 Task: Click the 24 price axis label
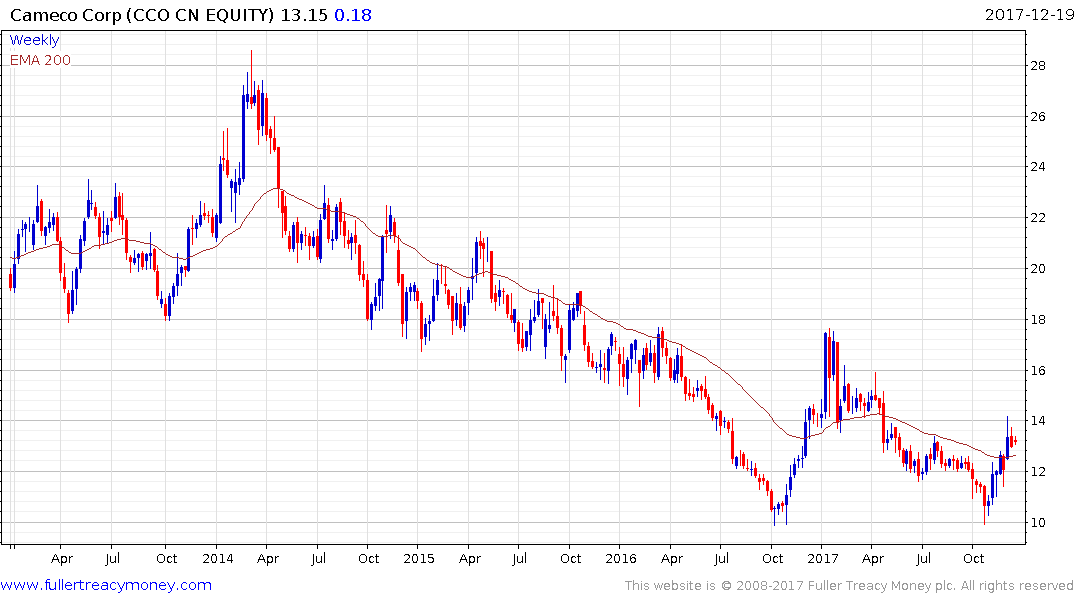point(1040,167)
